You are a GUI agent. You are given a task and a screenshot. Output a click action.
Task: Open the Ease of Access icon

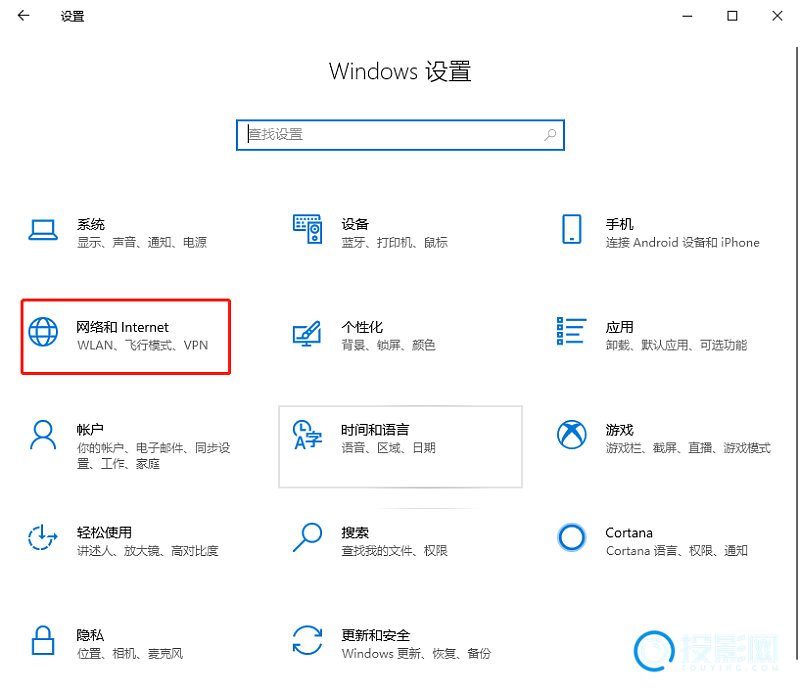coord(42,538)
